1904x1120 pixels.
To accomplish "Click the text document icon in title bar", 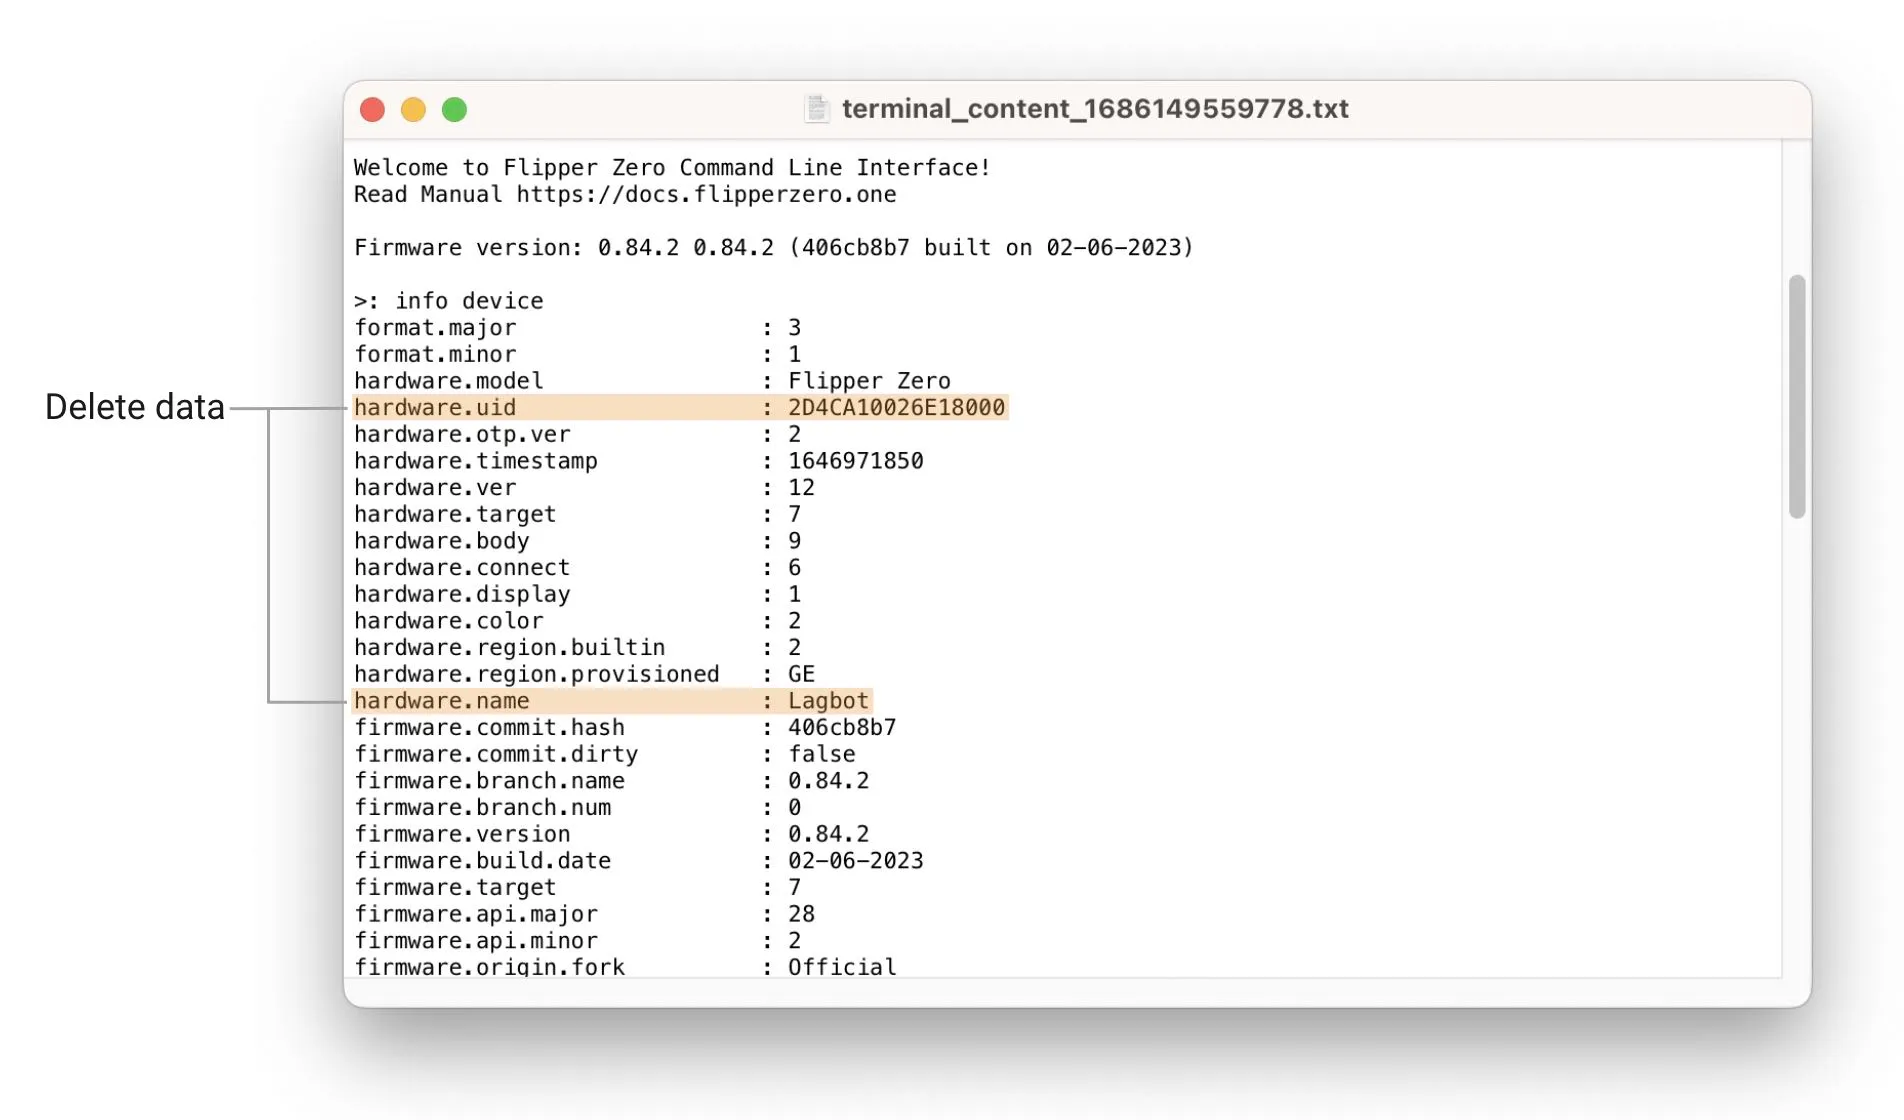I will [817, 108].
